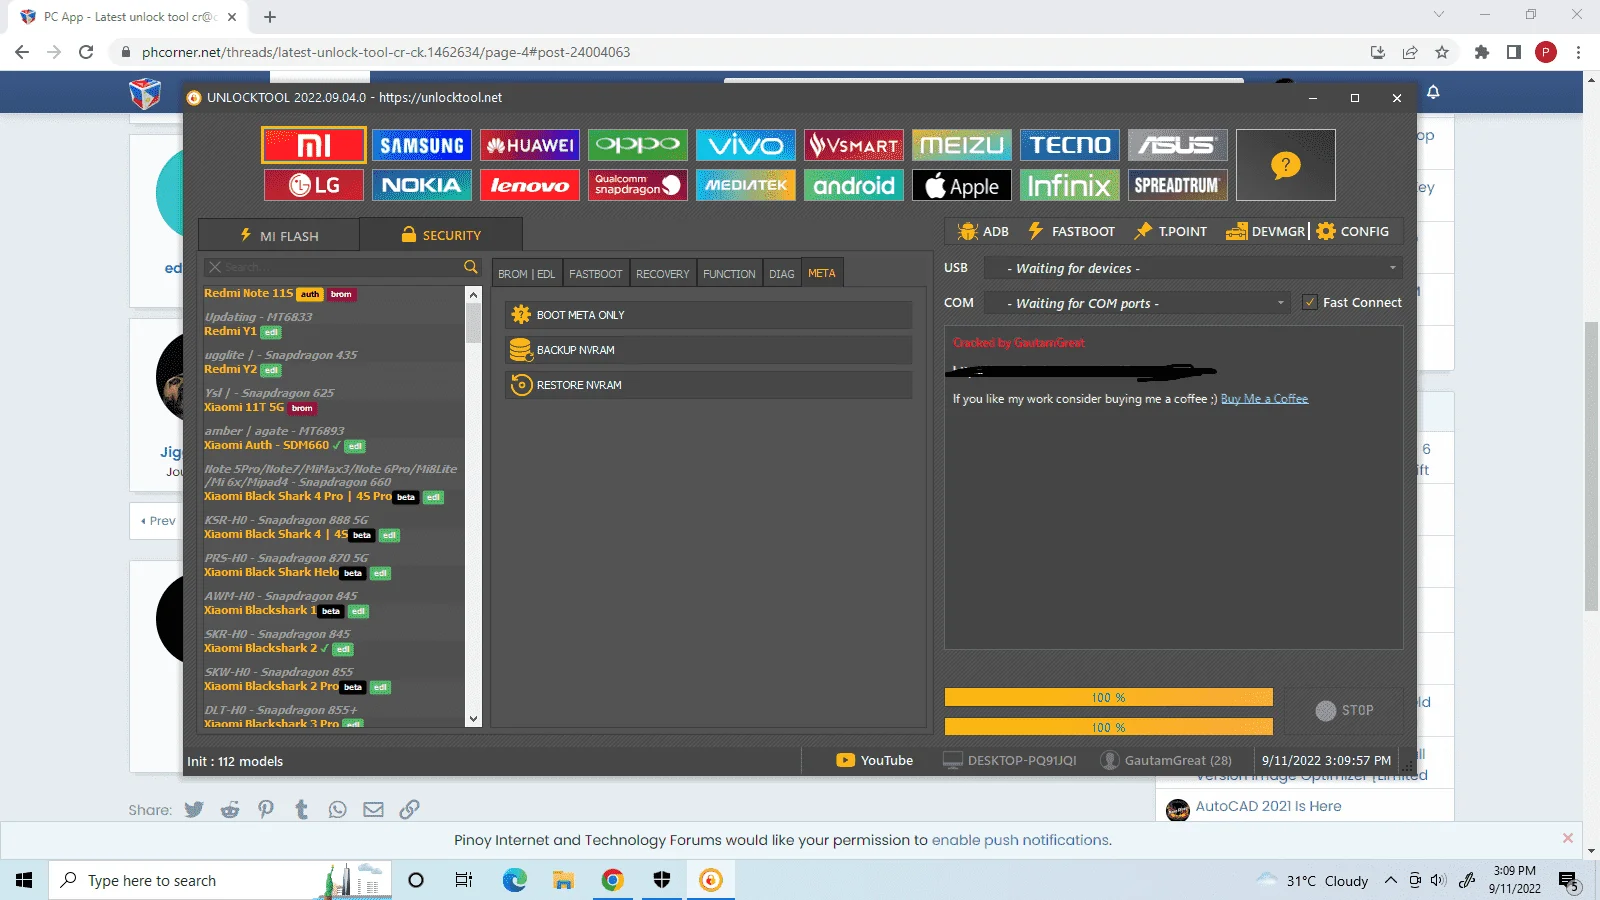Open enable push notifications link
1600x900 pixels.
[x=1020, y=840]
